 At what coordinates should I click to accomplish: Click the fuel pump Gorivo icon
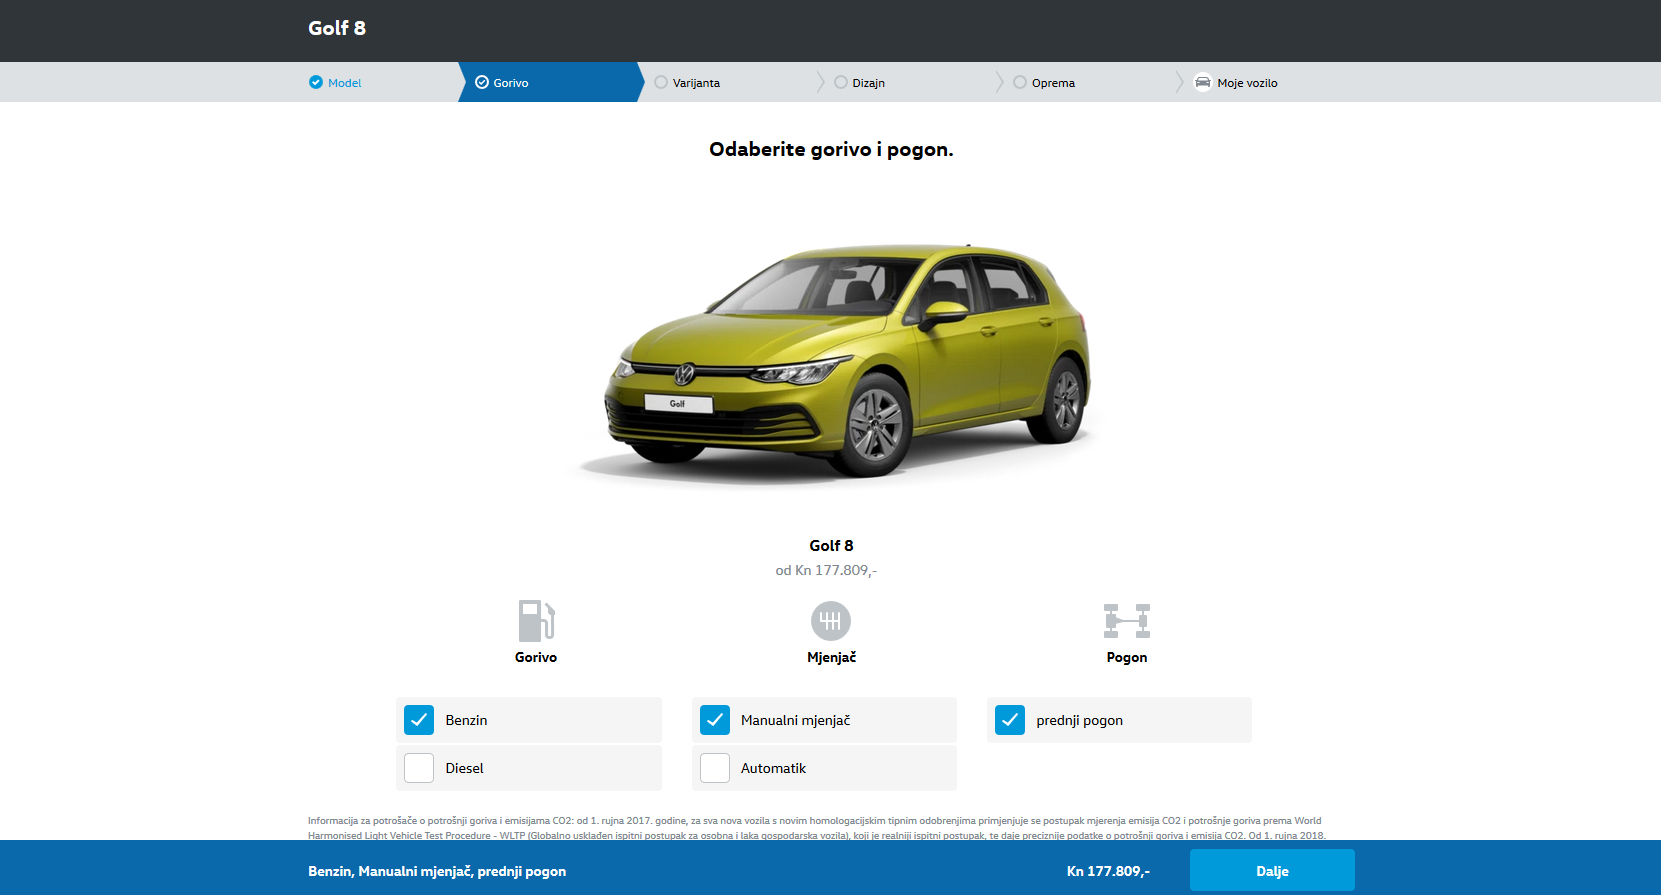pos(536,621)
